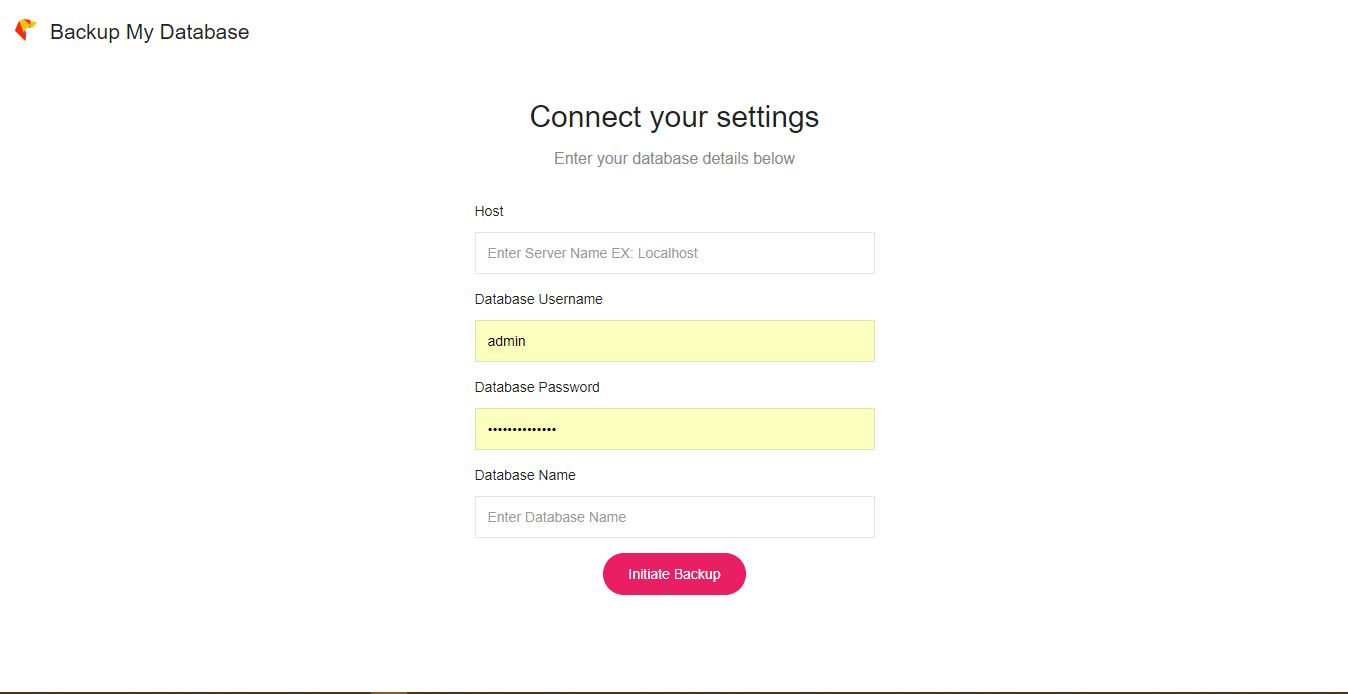This screenshot has height=694, width=1348.
Task: Click the Database Name label
Action: point(525,475)
